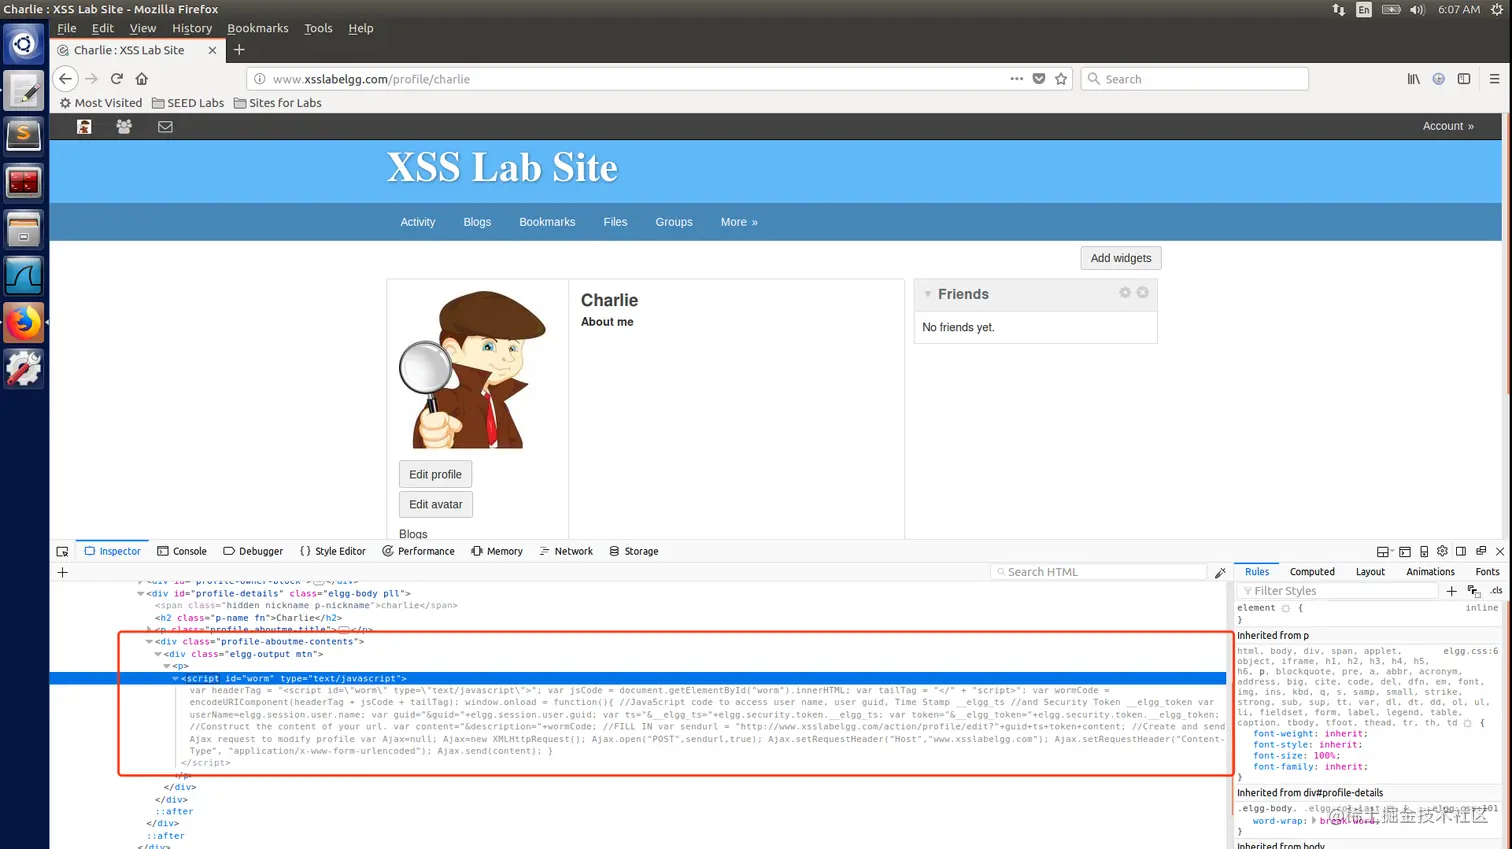The width and height of the screenshot is (1512, 849).
Task: Open the History menu
Action: (x=192, y=28)
